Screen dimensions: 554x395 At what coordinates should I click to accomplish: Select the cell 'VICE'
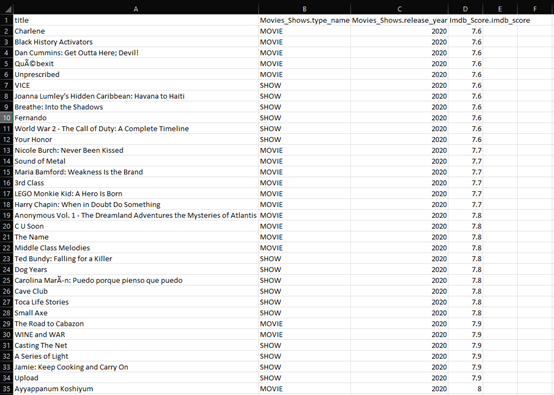136,85
